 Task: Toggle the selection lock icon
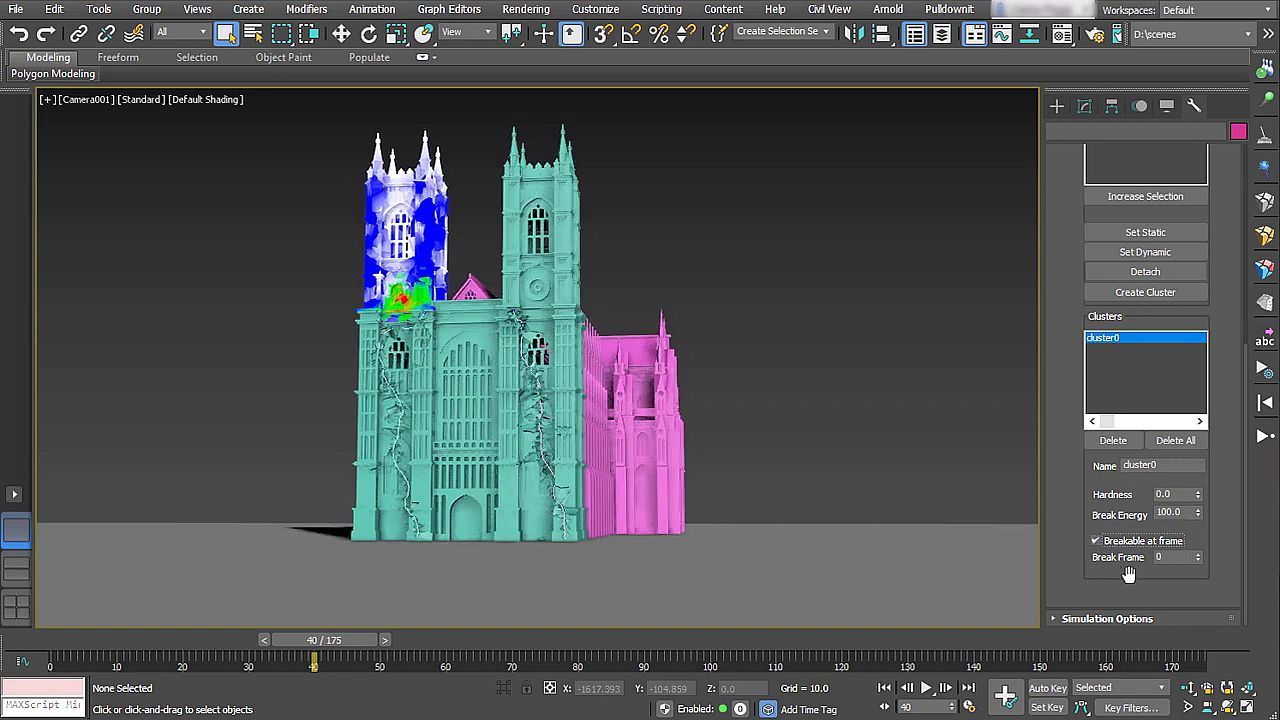[x=527, y=688]
